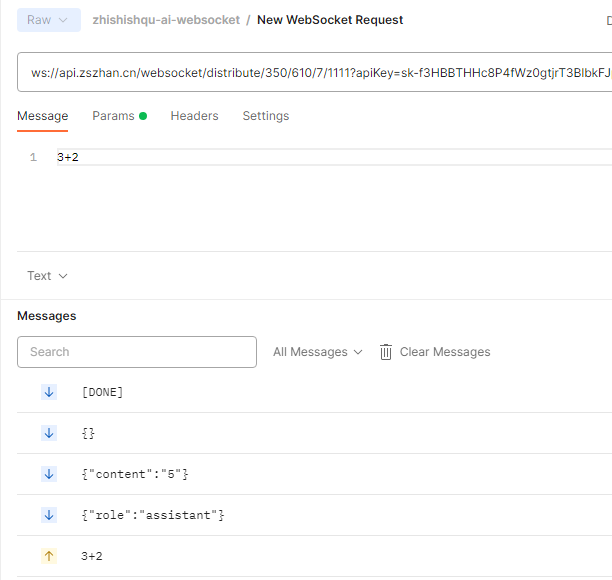Open the Settings tab
612x580 pixels.
[x=265, y=116]
